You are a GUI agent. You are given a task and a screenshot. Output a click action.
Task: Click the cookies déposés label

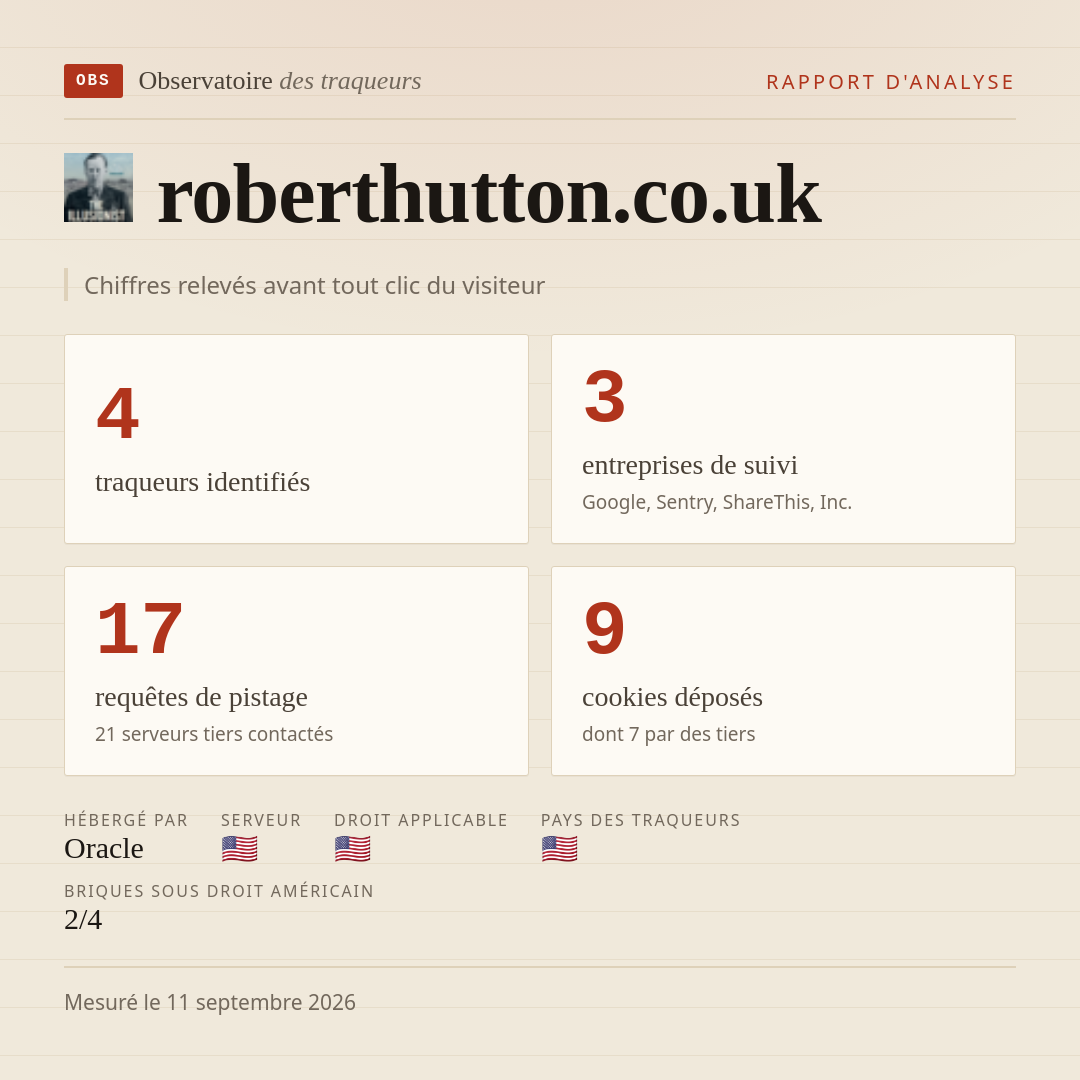(672, 698)
